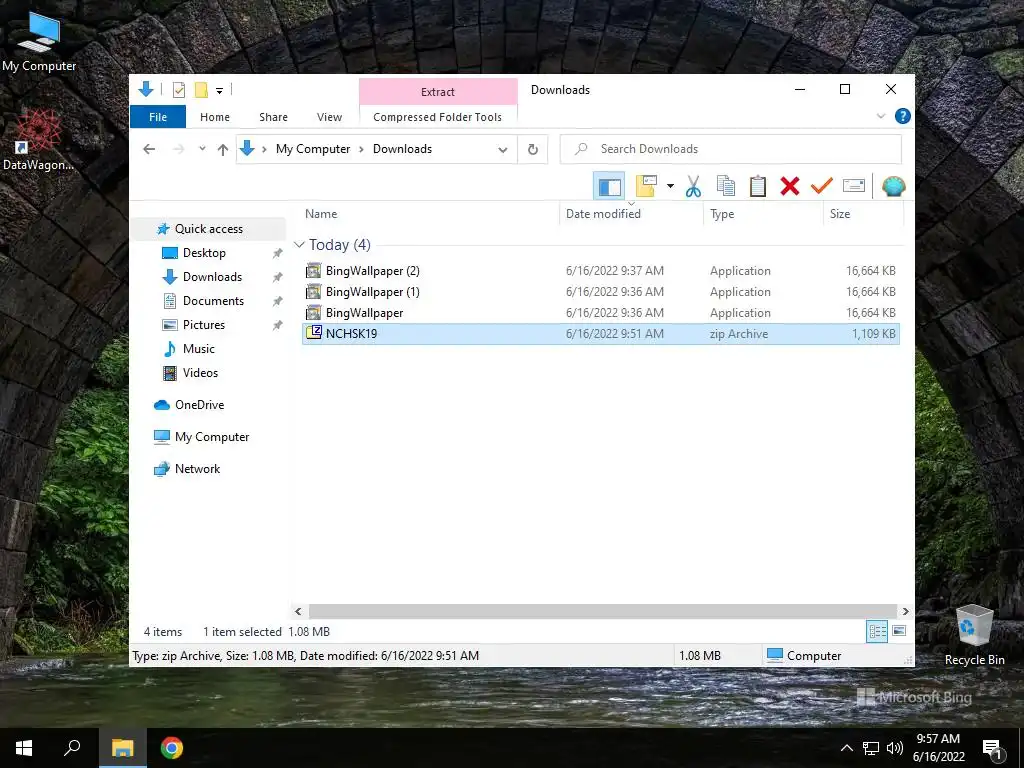Select Quick access in navigation pane
The image size is (1024, 768).
[208, 229]
